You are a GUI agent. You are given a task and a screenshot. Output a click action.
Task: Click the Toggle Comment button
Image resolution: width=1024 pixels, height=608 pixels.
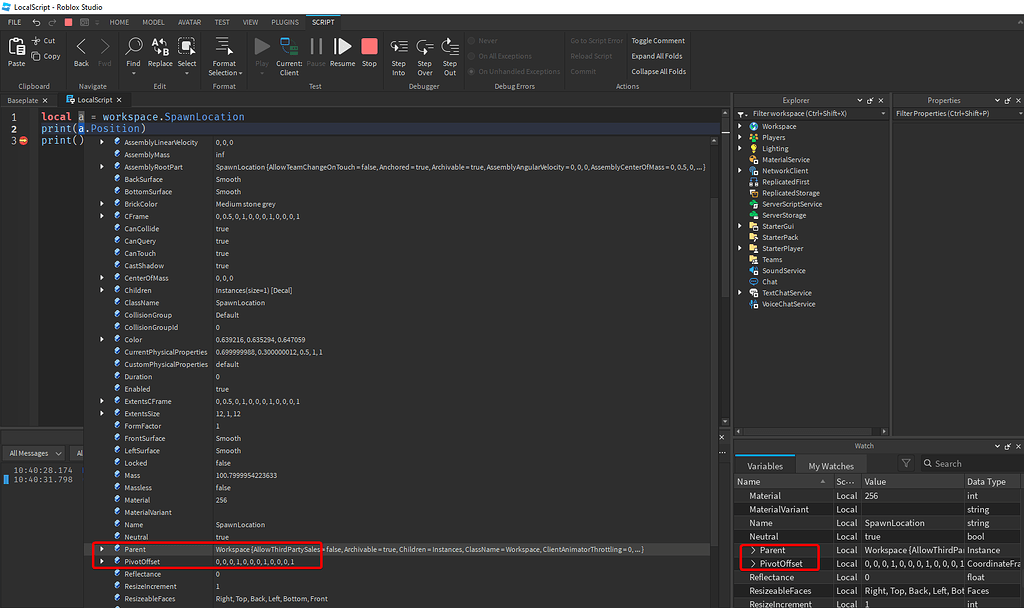tap(657, 41)
